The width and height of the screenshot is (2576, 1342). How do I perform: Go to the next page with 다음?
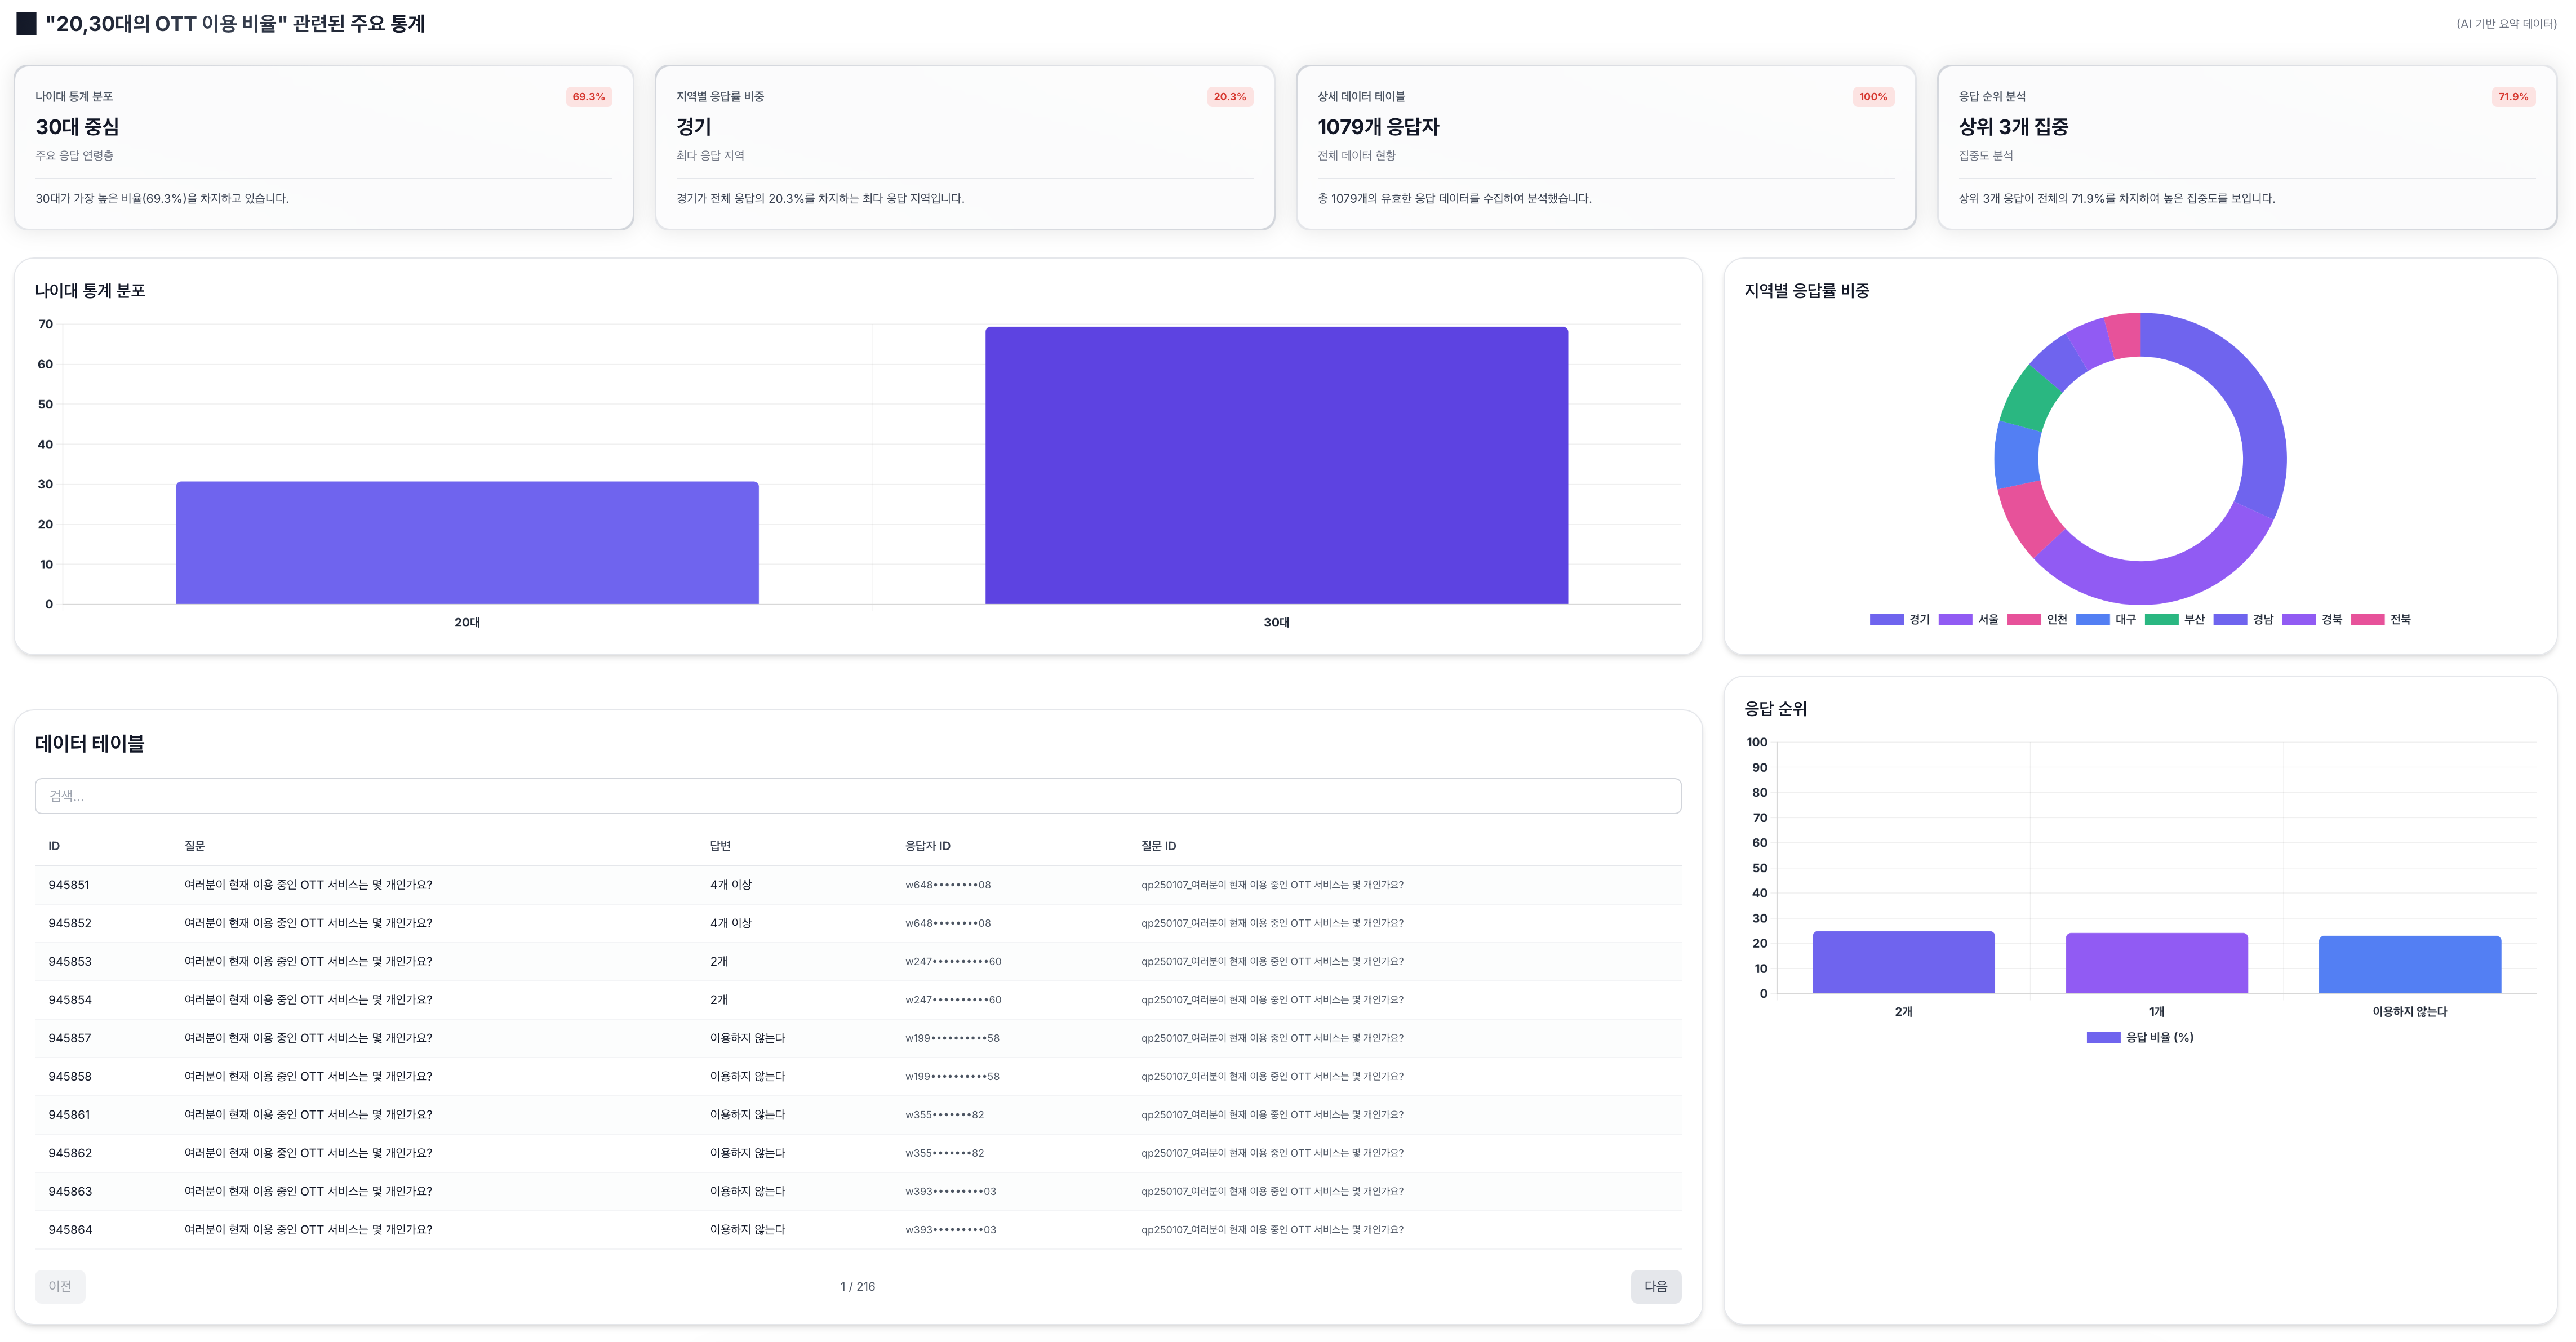point(1655,1286)
